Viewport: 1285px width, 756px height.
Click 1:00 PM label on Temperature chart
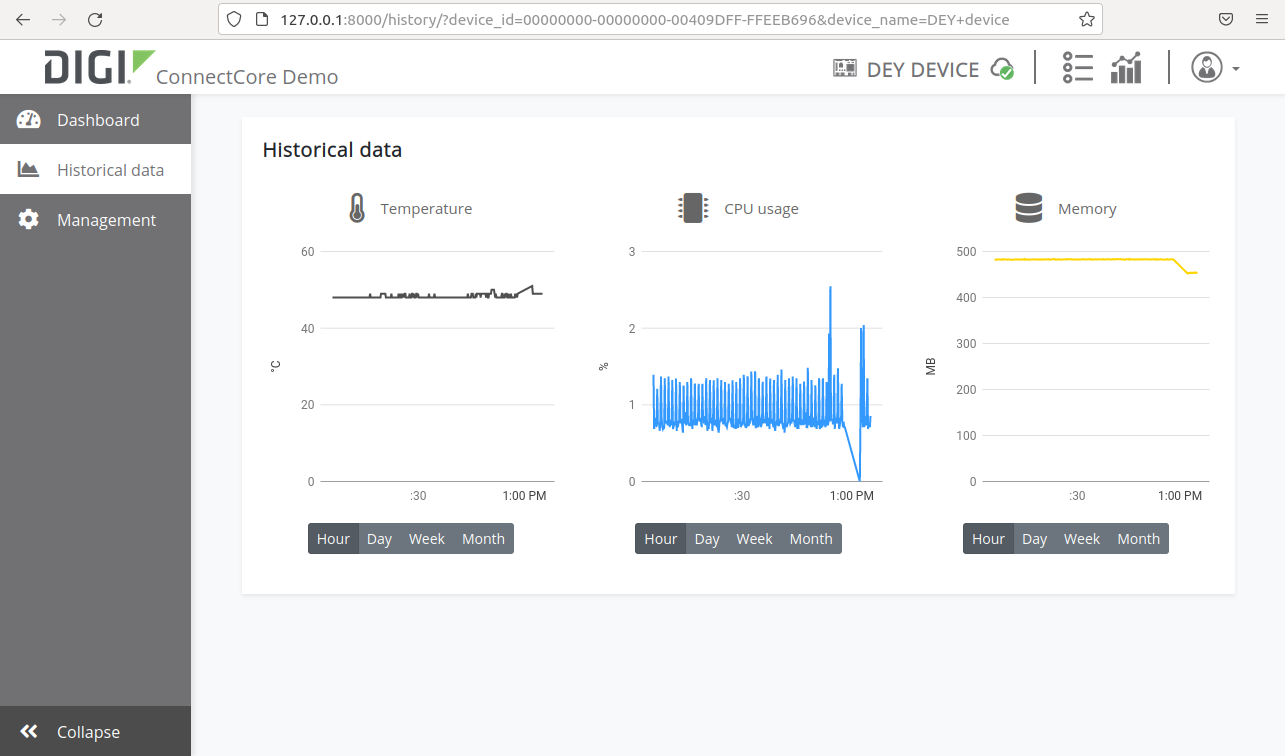(x=524, y=496)
